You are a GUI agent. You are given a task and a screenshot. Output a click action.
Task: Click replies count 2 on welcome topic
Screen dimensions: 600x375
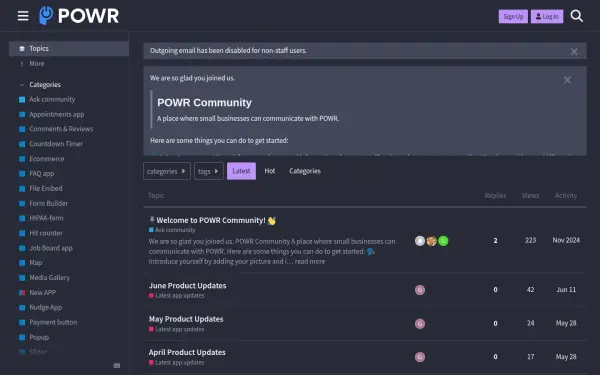495,241
